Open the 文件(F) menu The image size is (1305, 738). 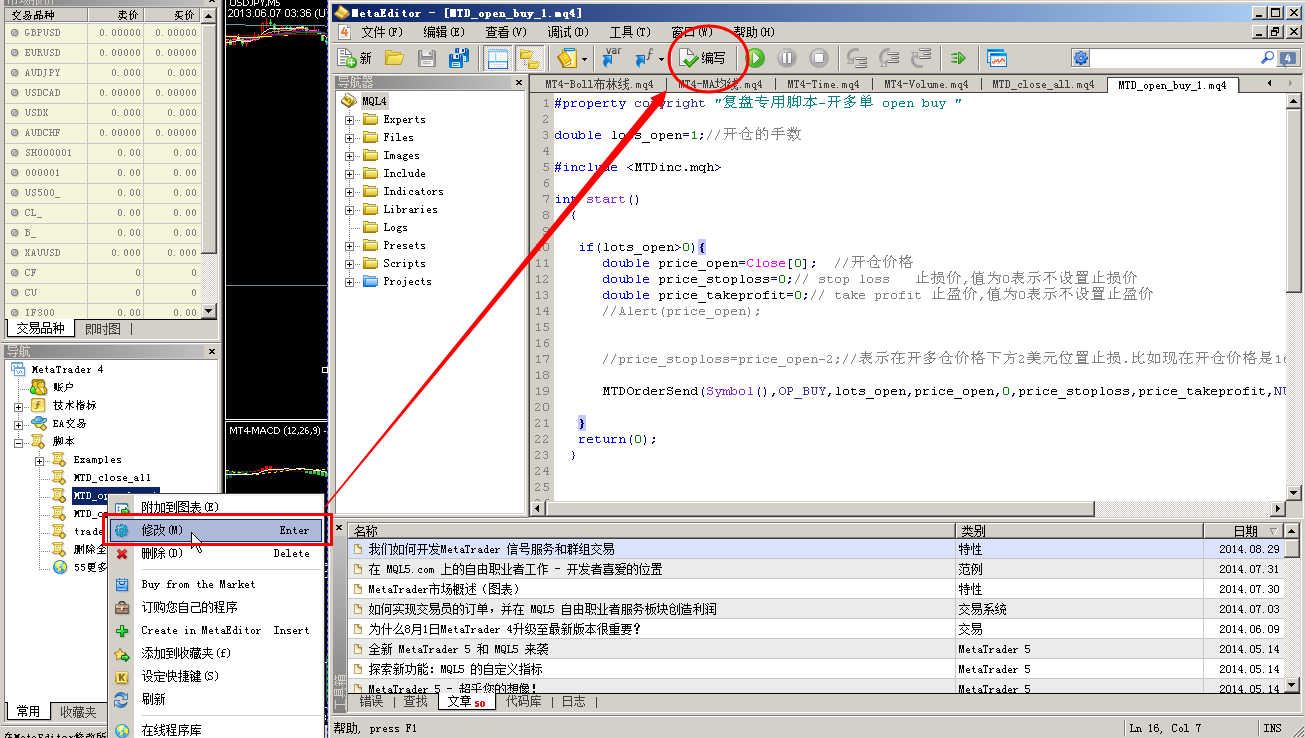coord(382,32)
